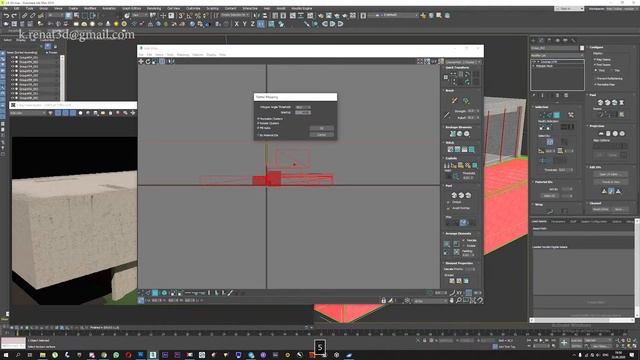Viewport: 640px width, 360px height.
Task: Click Reset Peel icon
Action: point(468,196)
